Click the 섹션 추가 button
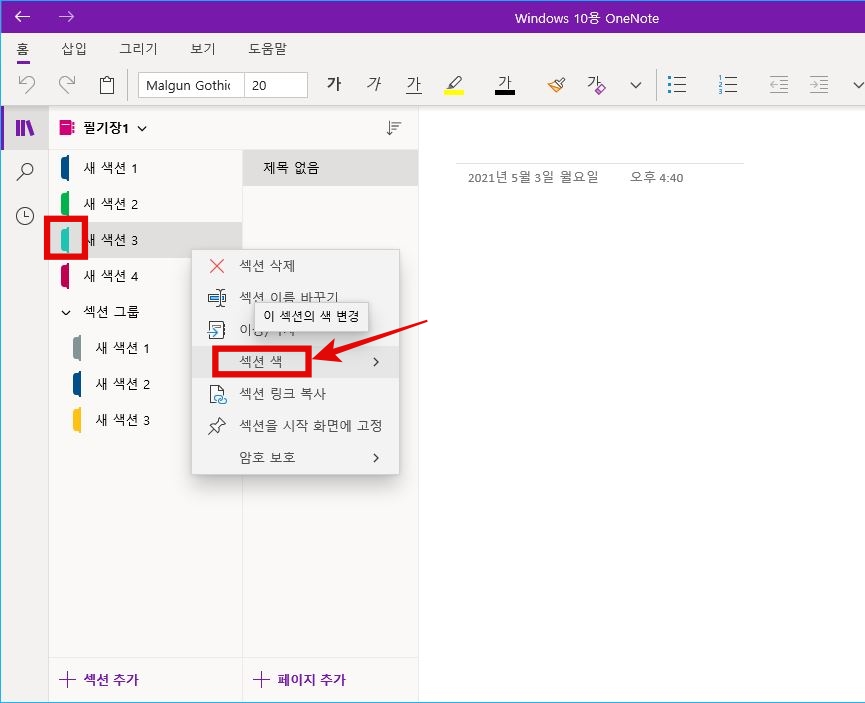865x703 pixels. [99, 679]
